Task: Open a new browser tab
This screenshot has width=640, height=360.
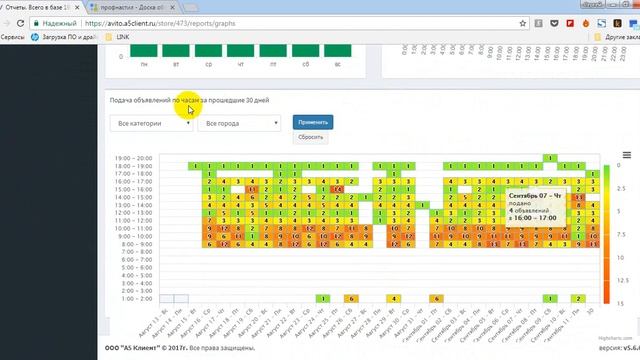Action: click(190, 8)
